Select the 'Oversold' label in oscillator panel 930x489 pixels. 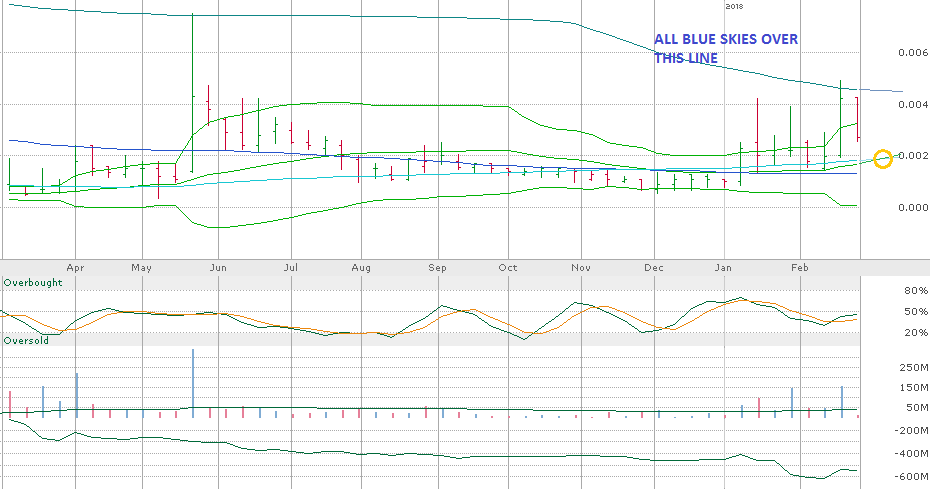click(x=28, y=341)
